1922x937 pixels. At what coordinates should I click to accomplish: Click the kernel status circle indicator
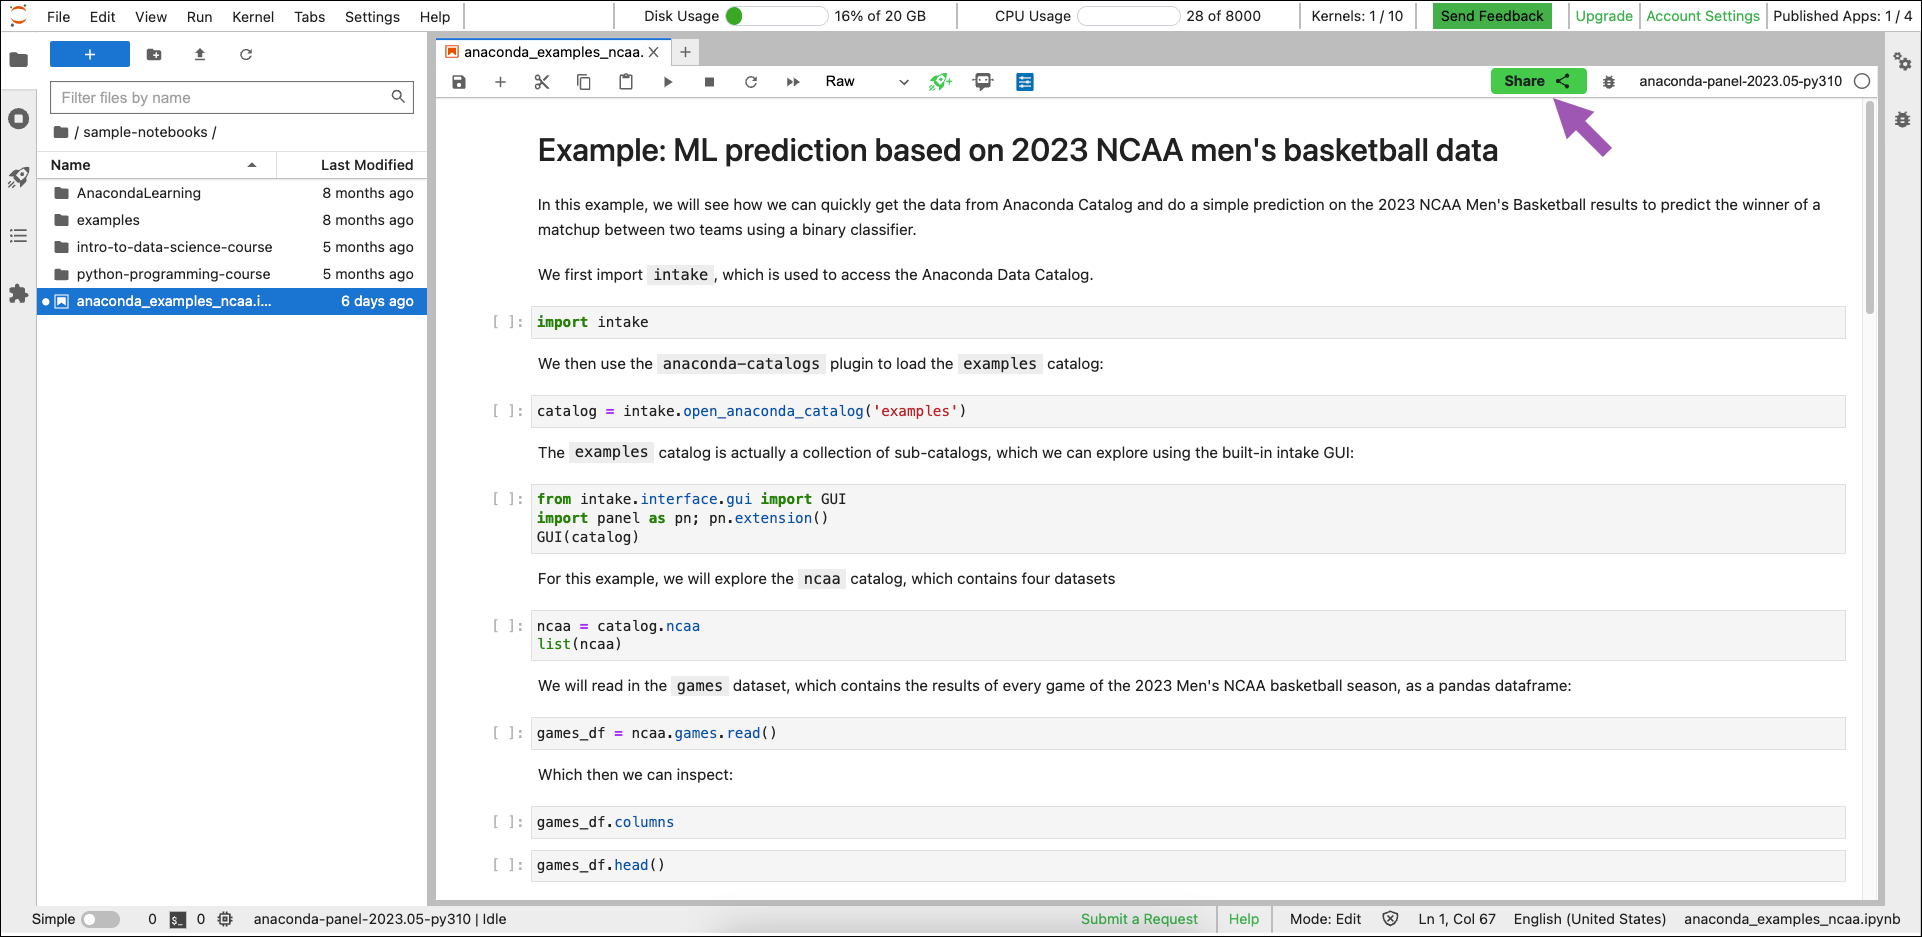click(1862, 82)
